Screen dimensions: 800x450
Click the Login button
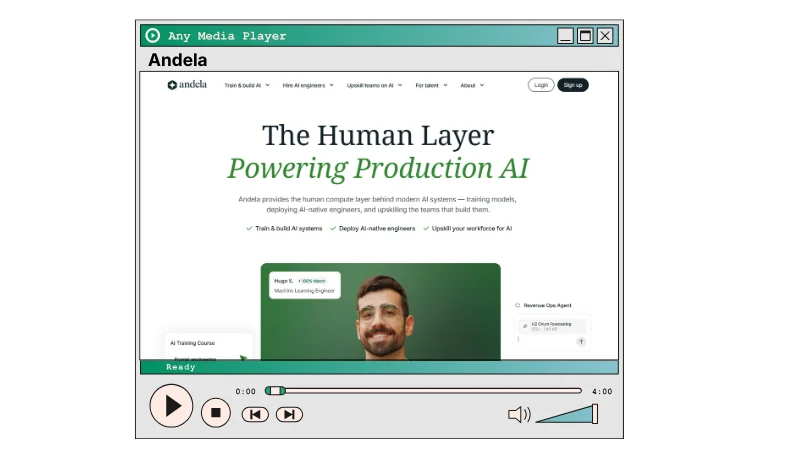coord(541,85)
